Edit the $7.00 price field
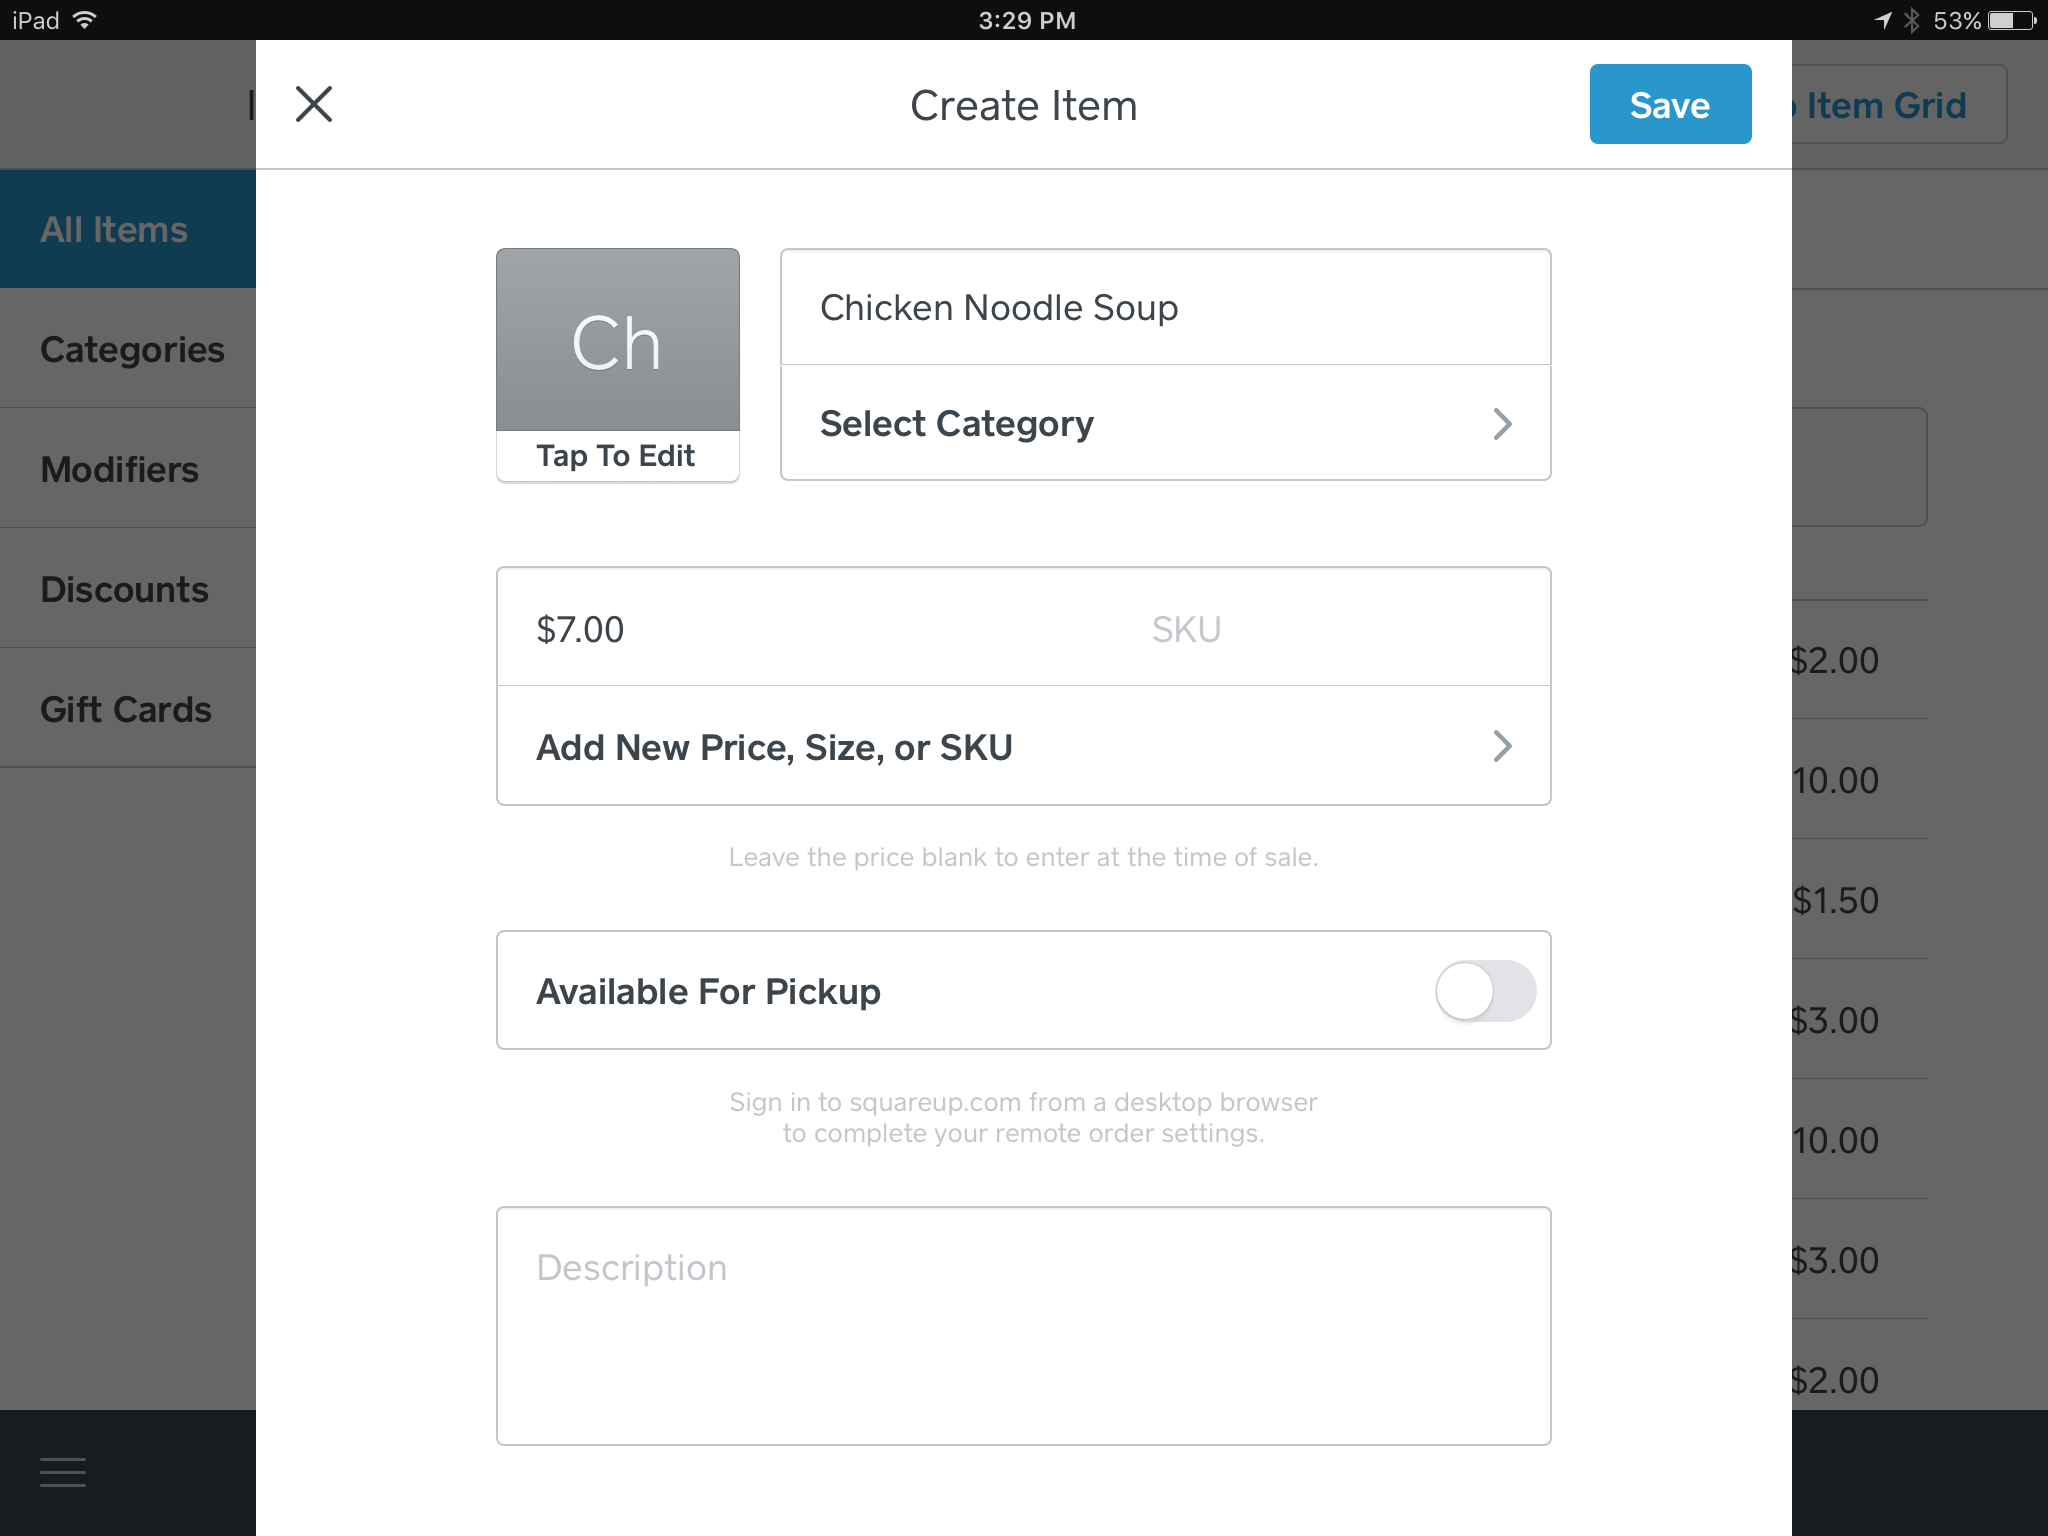 [x=700, y=629]
